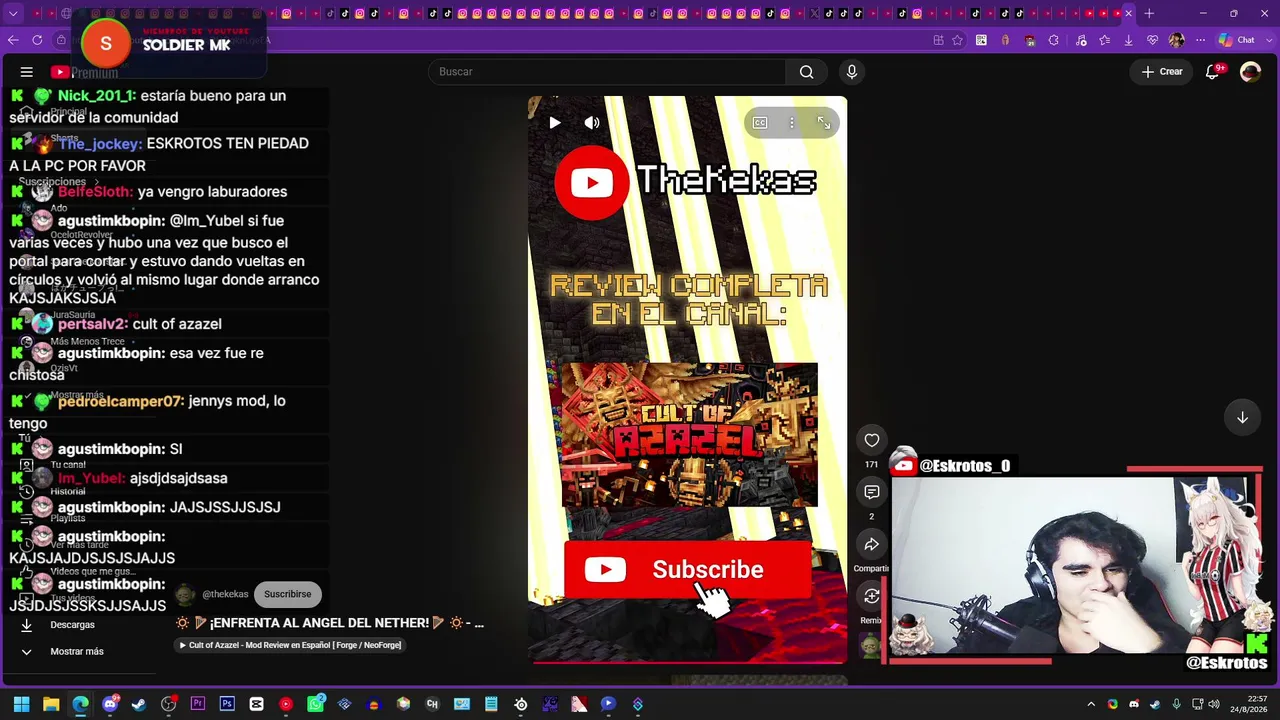Start voice search with the microphone
The width and height of the screenshot is (1280, 720).
(852, 72)
